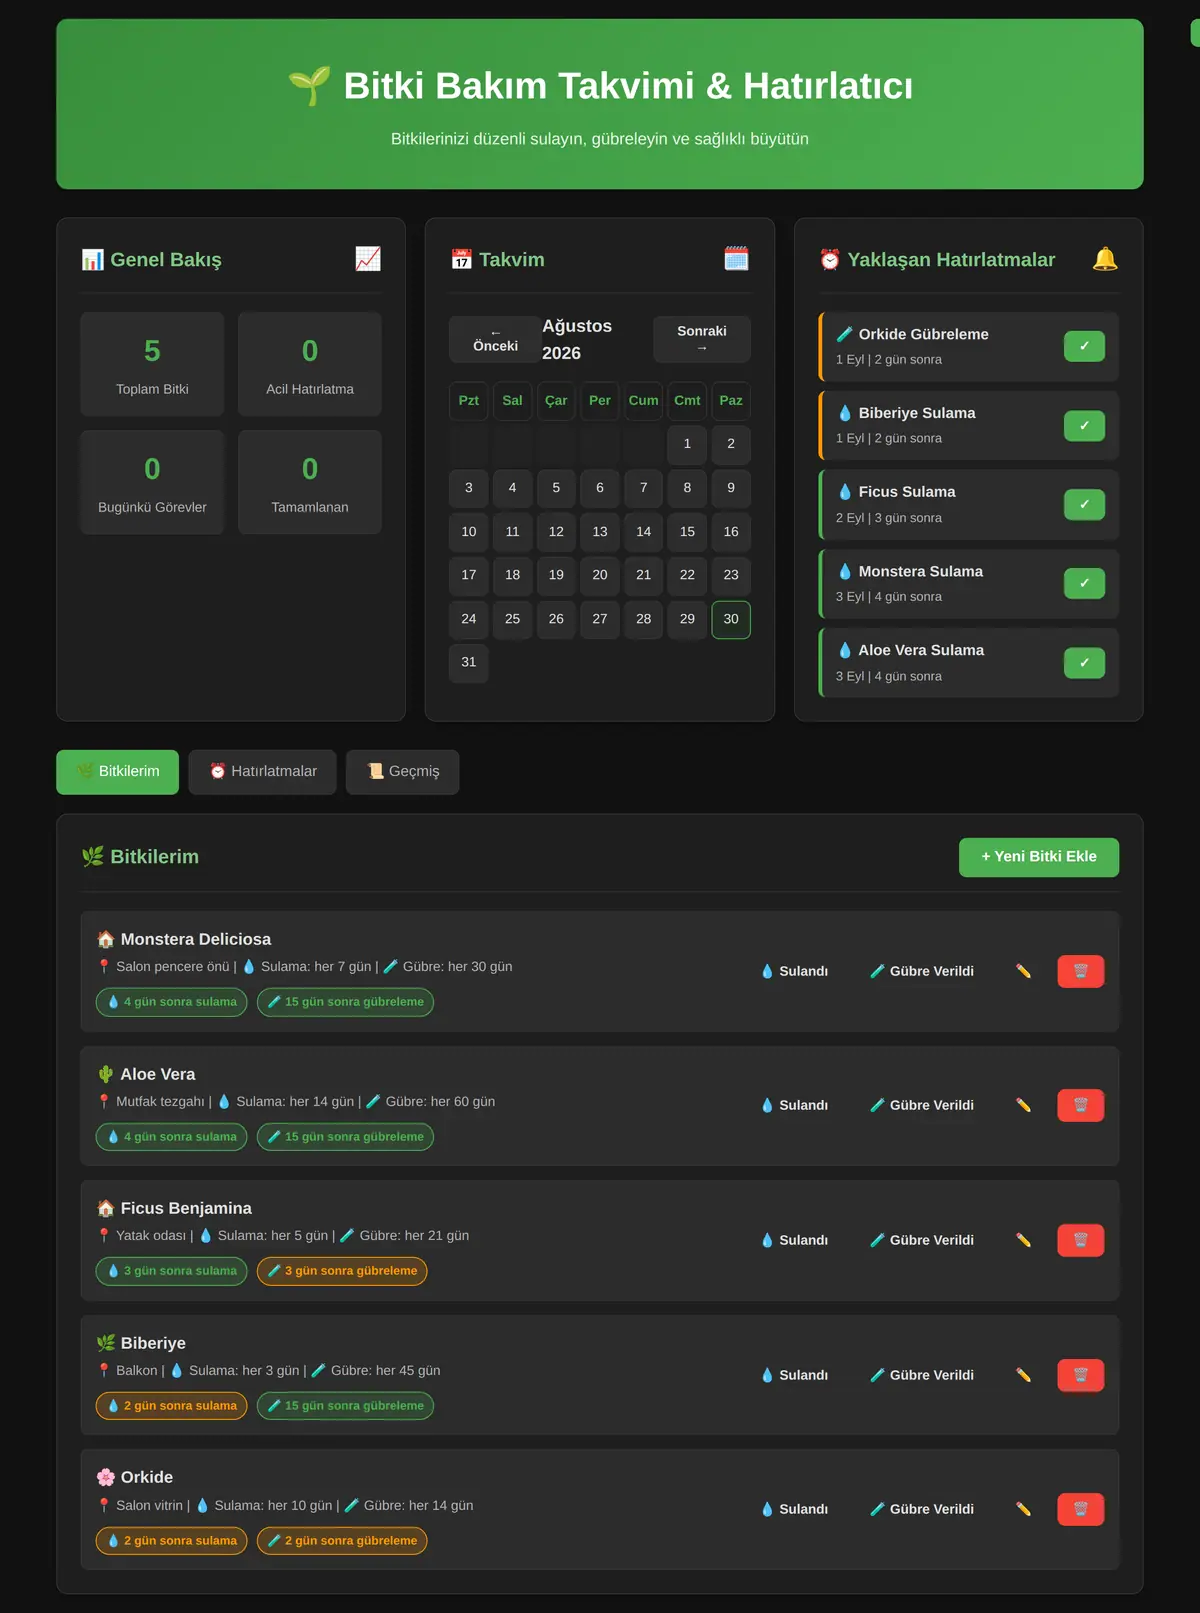
Task: Mark Orkide as Sulandı
Action: 795,1509
